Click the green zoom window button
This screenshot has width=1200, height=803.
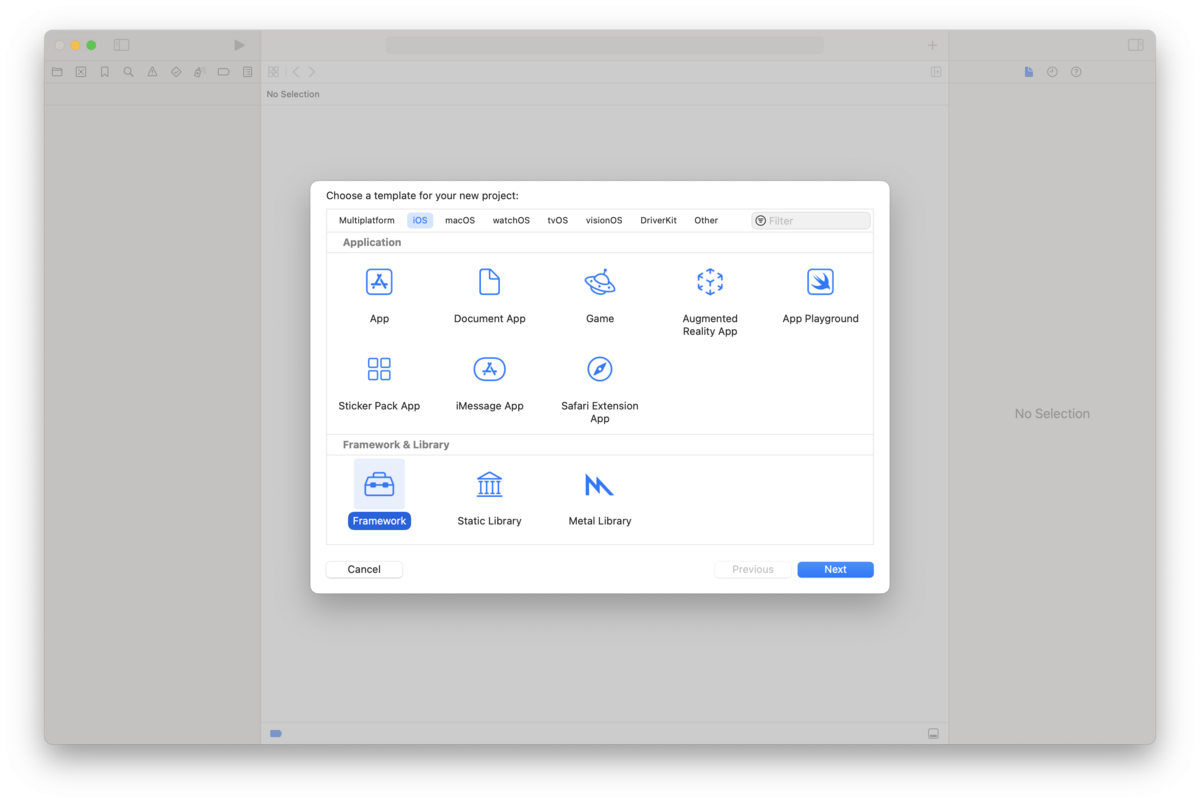coord(91,45)
